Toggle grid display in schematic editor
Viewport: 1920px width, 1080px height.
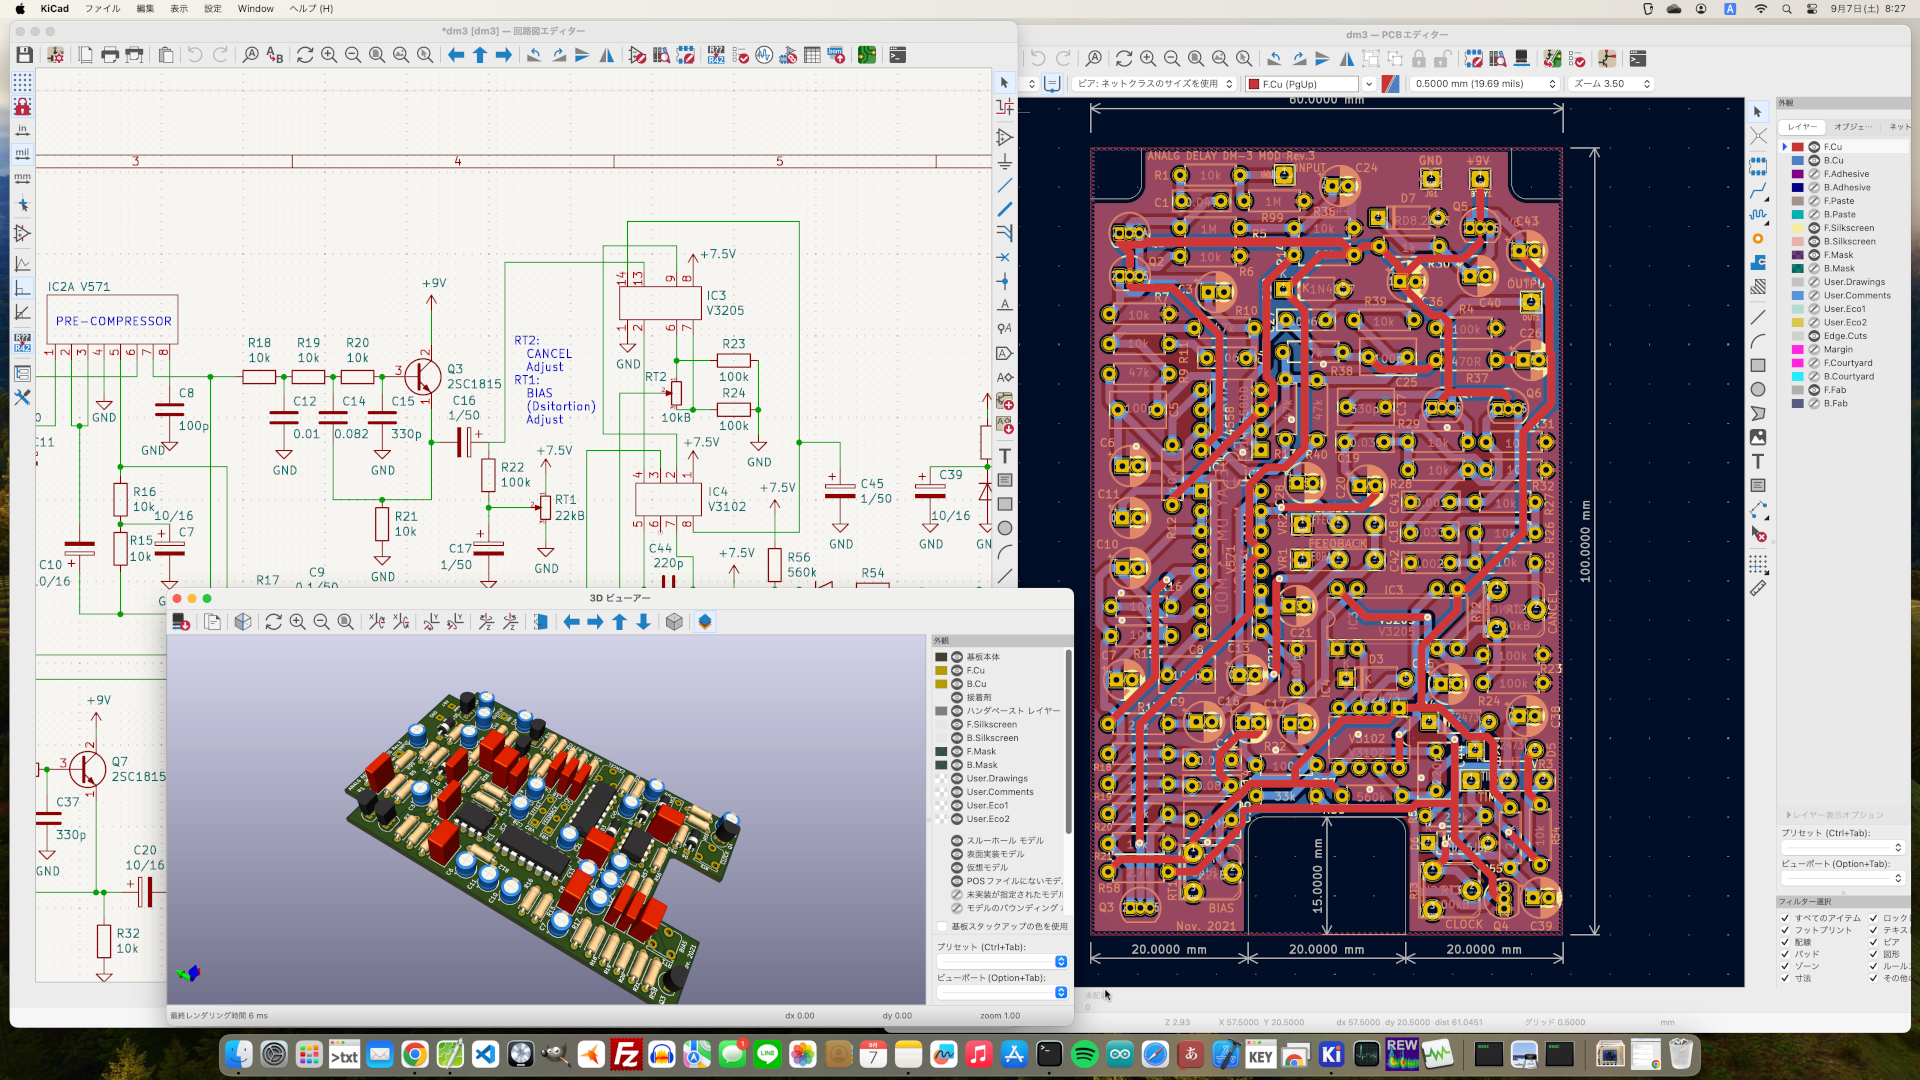[x=22, y=81]
